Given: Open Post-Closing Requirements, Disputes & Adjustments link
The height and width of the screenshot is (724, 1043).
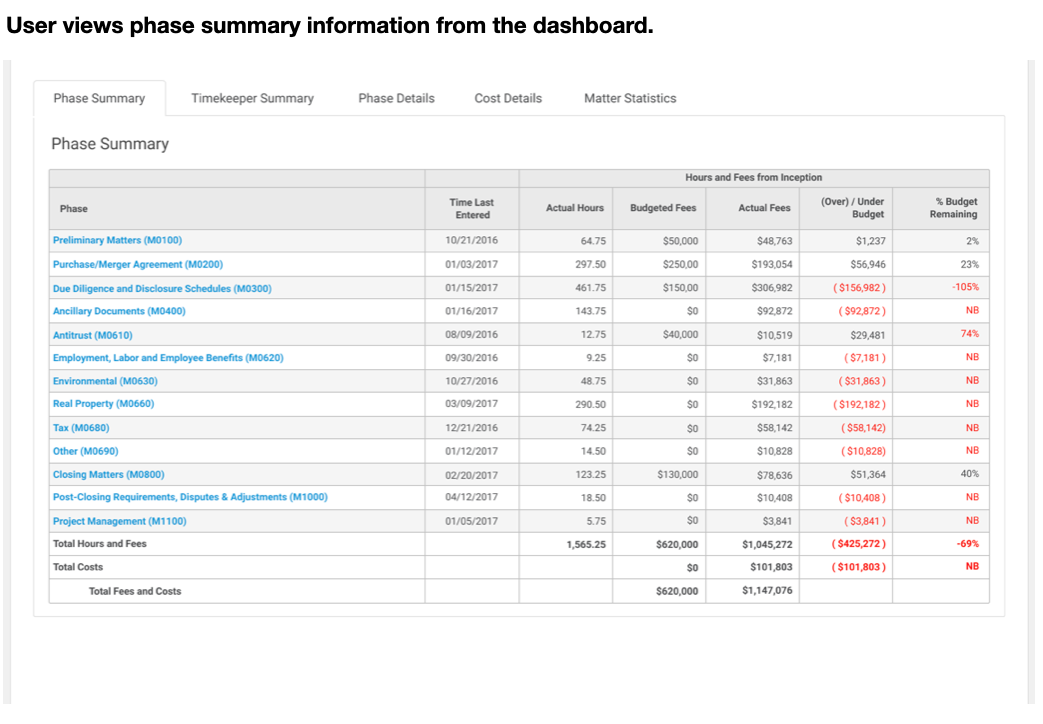Looking at the screenshot, I should [x=190, y=497].
